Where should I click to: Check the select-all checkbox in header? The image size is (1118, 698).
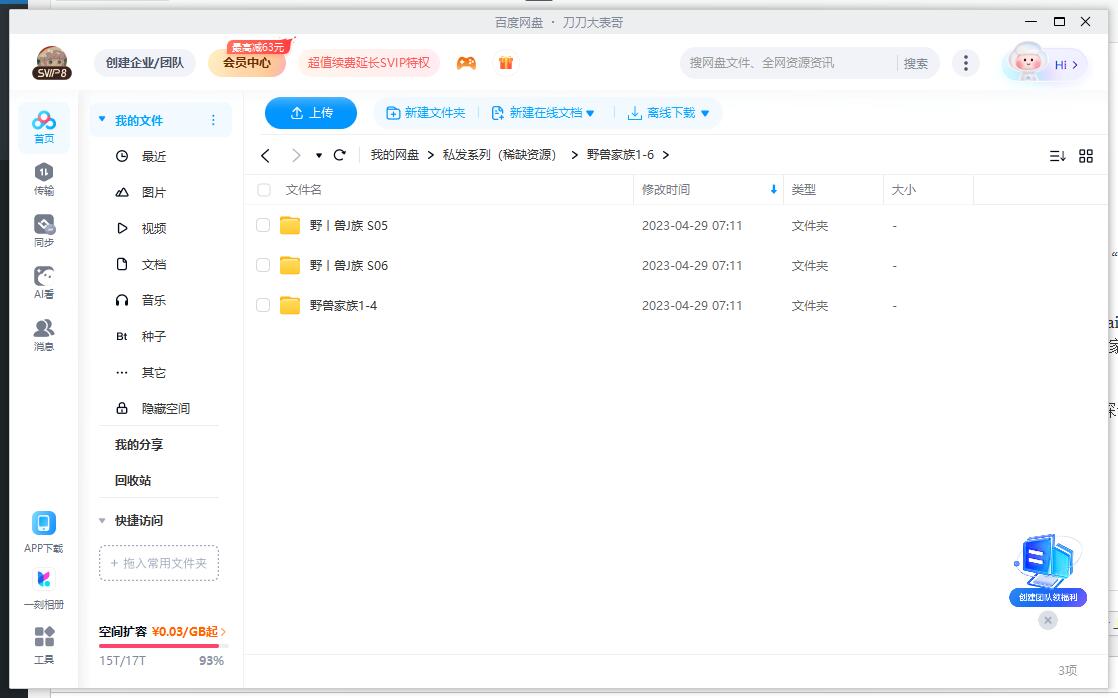pyautogui.click(x=263, y=189)
